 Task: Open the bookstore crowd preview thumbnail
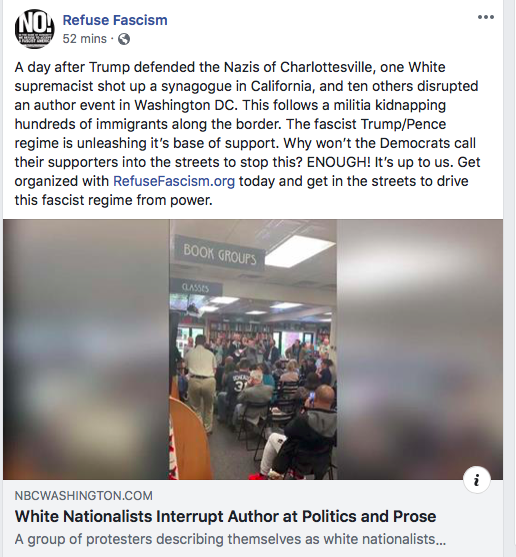pos(253,350)
